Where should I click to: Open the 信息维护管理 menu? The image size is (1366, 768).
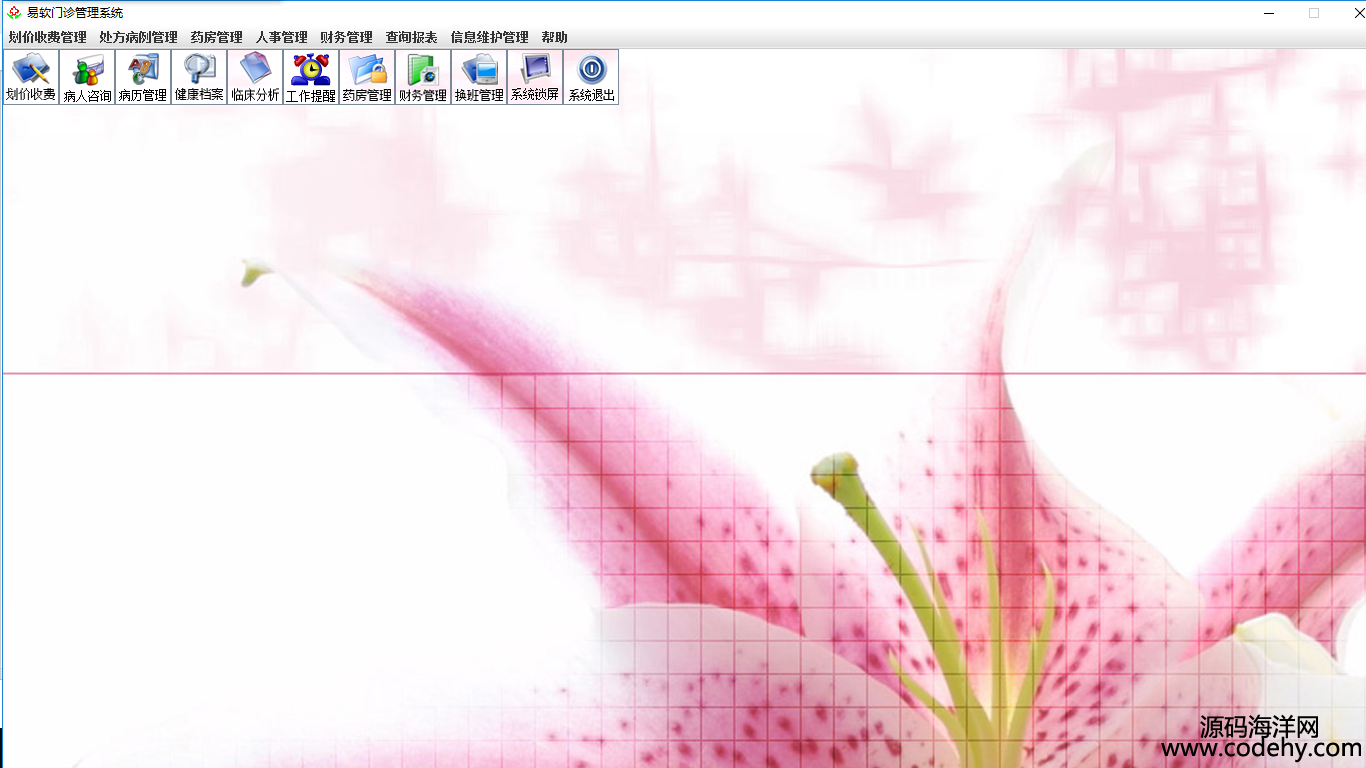[x=490, y=37]
